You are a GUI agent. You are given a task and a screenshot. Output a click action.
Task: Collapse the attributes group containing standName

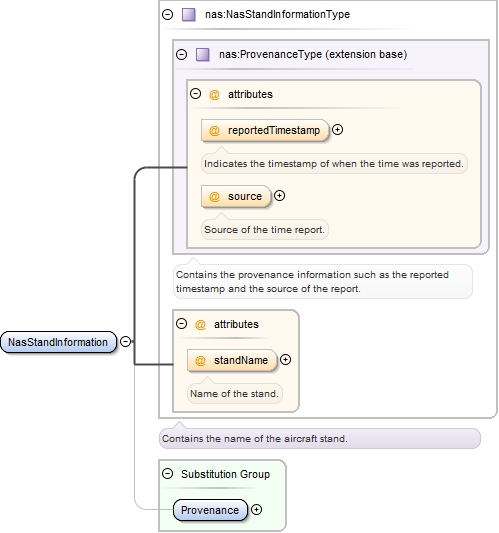click(182, 324)
